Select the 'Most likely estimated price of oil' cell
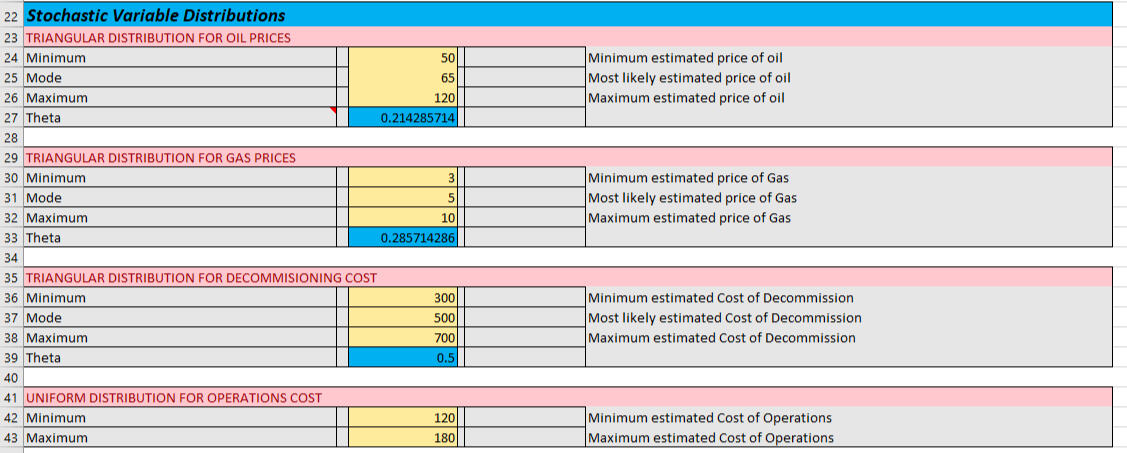The height and width of the screenshot is (453, 1127). (690, 78)
